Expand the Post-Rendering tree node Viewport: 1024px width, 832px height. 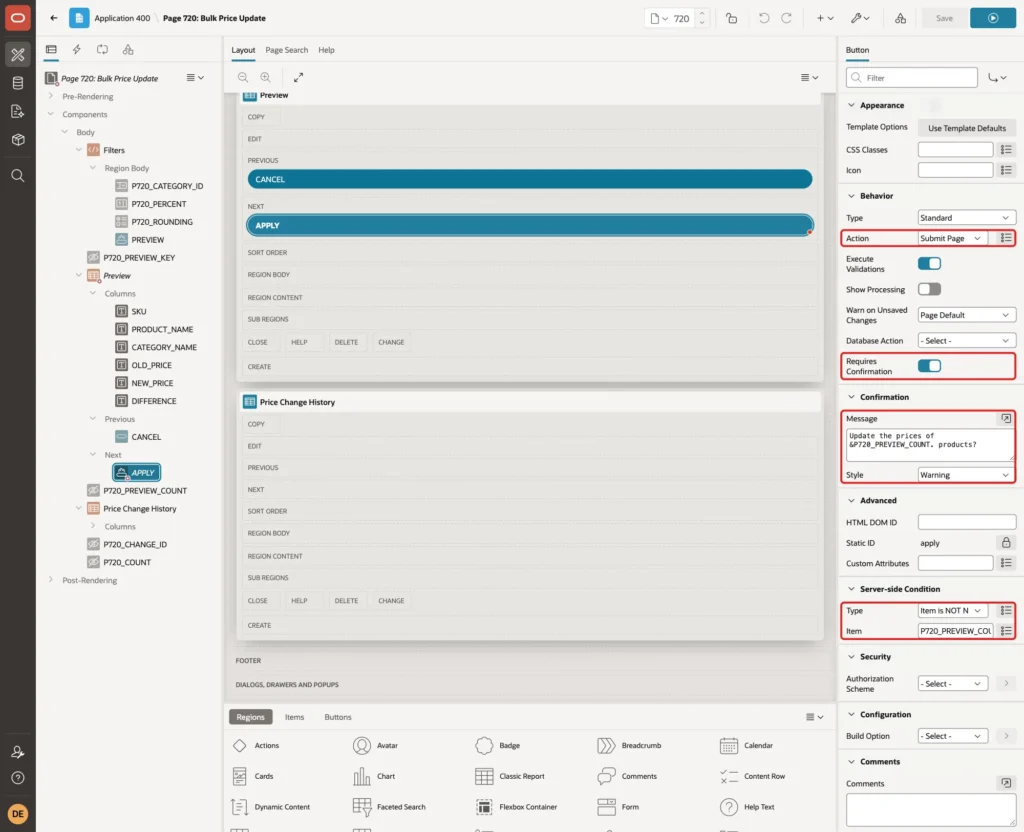[51, 580]
